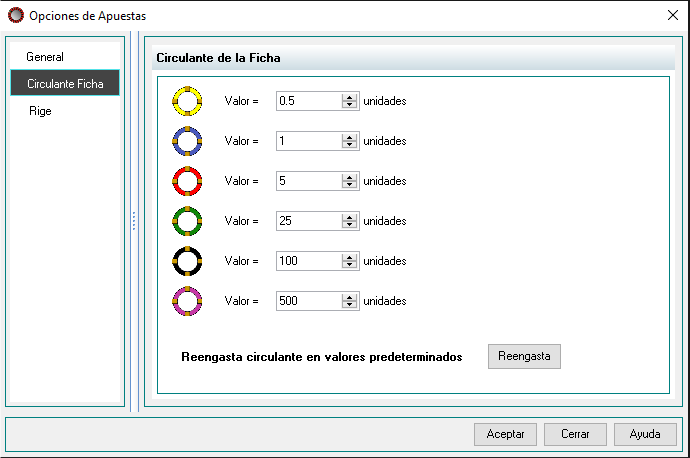Confirm with the Aceptar button
Image resolution: width=690 pixels, height=458 pixels.
tap(505, 434)
